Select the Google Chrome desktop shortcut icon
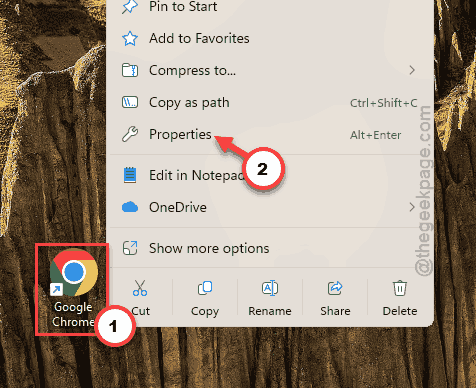Image resolution: width=476 pixels, height=388 pixels. point(74,272)
